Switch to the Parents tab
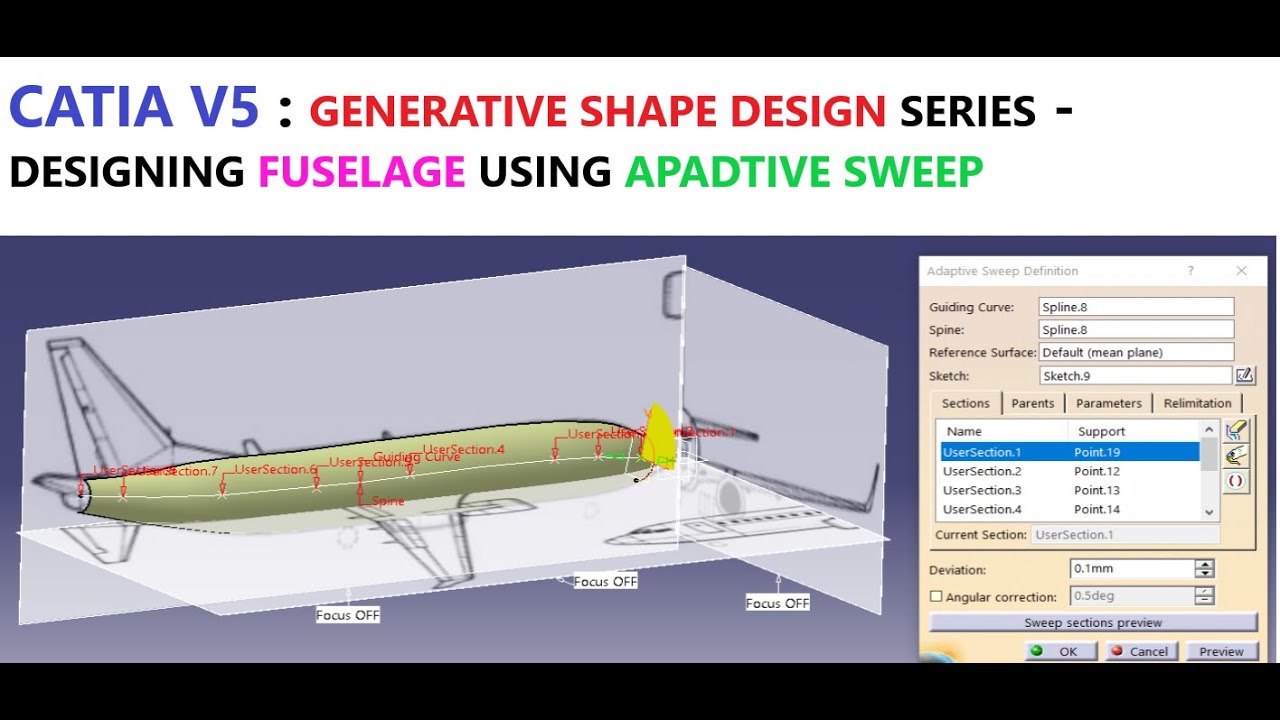 coord(1033,403)
